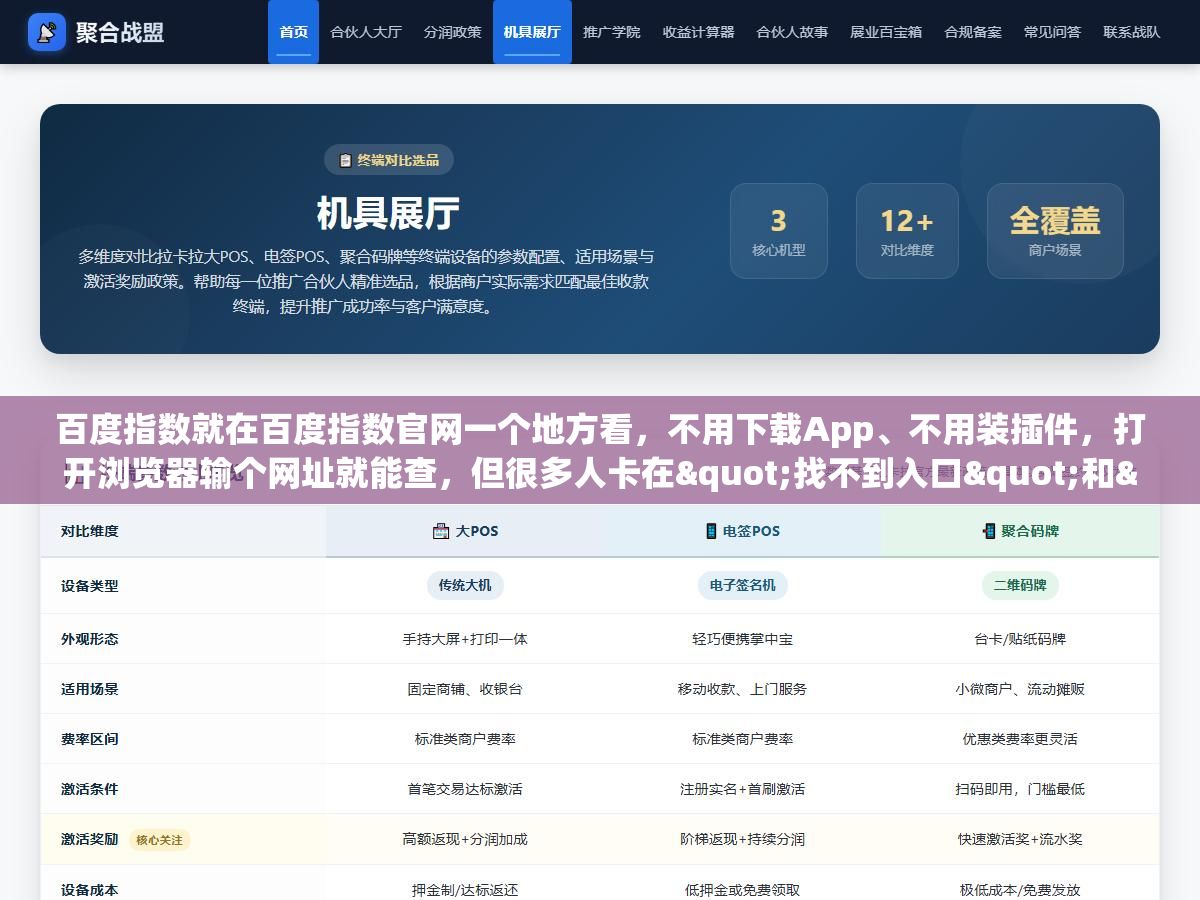Click the 阶梯返现+持续分润 cell

(x=742, y=839)
